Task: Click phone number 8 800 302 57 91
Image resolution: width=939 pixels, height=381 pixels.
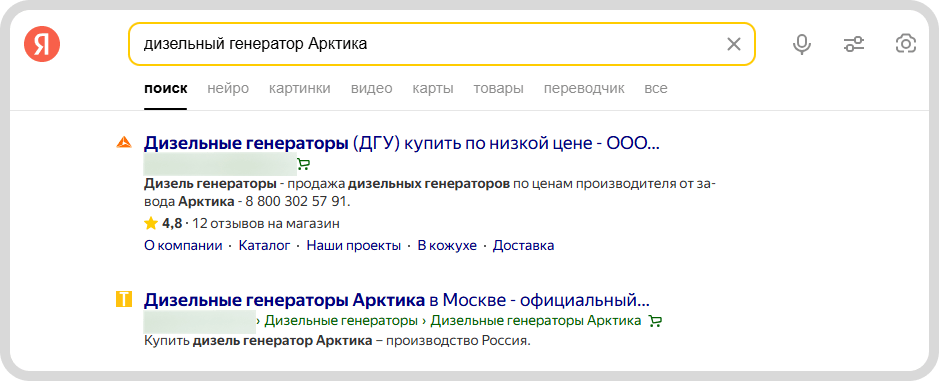Action: (298, 202)
